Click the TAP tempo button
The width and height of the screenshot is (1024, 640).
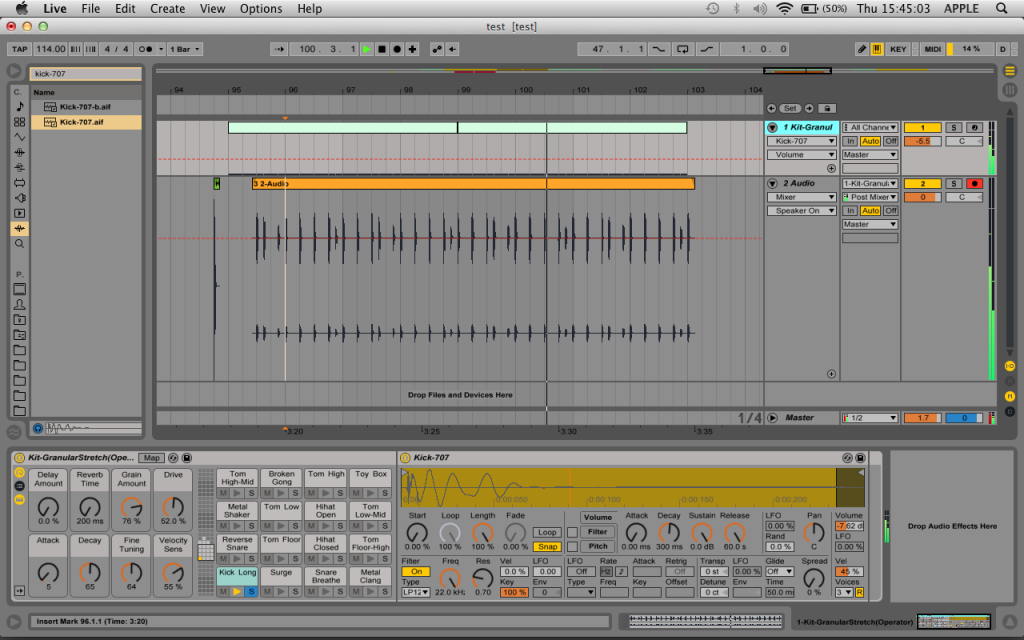(x=20, y=49)
